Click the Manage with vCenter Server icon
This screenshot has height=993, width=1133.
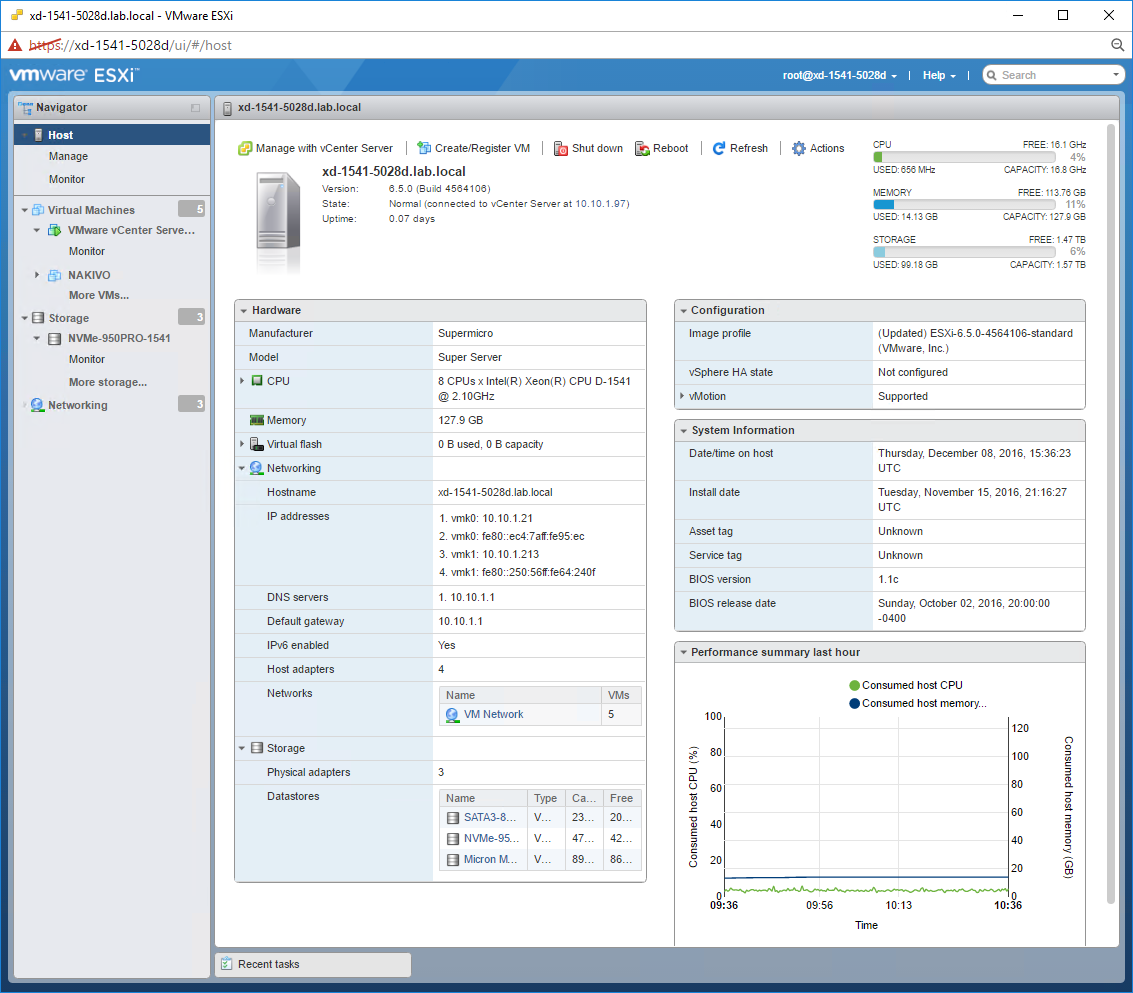(x=245, y=148)
